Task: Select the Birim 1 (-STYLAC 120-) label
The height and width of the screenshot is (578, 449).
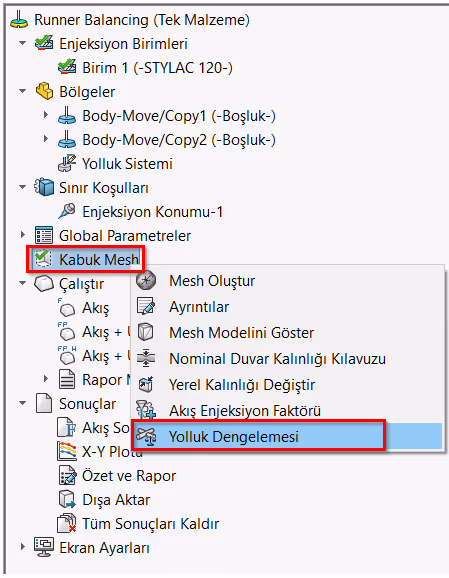Action: point(157,68)
